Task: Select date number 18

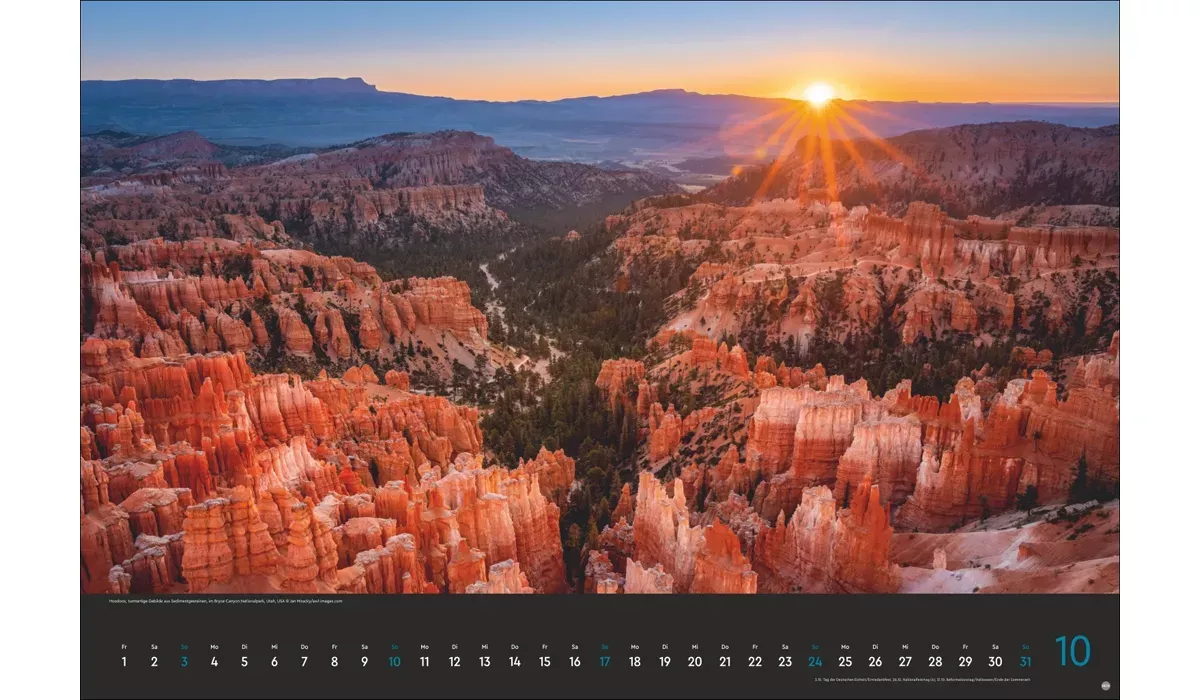Action: [634, 662]
